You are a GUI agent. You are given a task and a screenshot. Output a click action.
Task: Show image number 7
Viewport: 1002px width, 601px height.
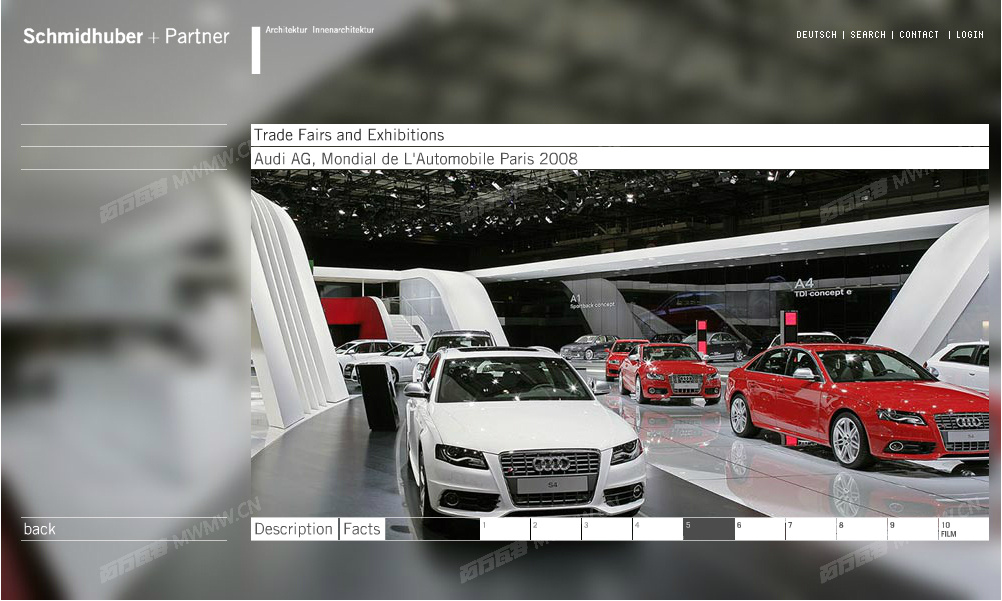pyautogui.click(x=811, y=529)
